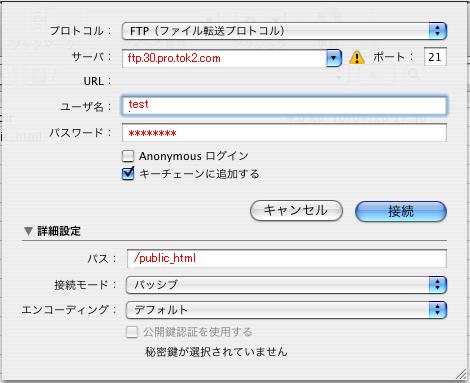The height and width of the screenshot is (383, 470).
Task: Click the server field ftp.30.pro.tok2.com
Action: pos(224,58)
